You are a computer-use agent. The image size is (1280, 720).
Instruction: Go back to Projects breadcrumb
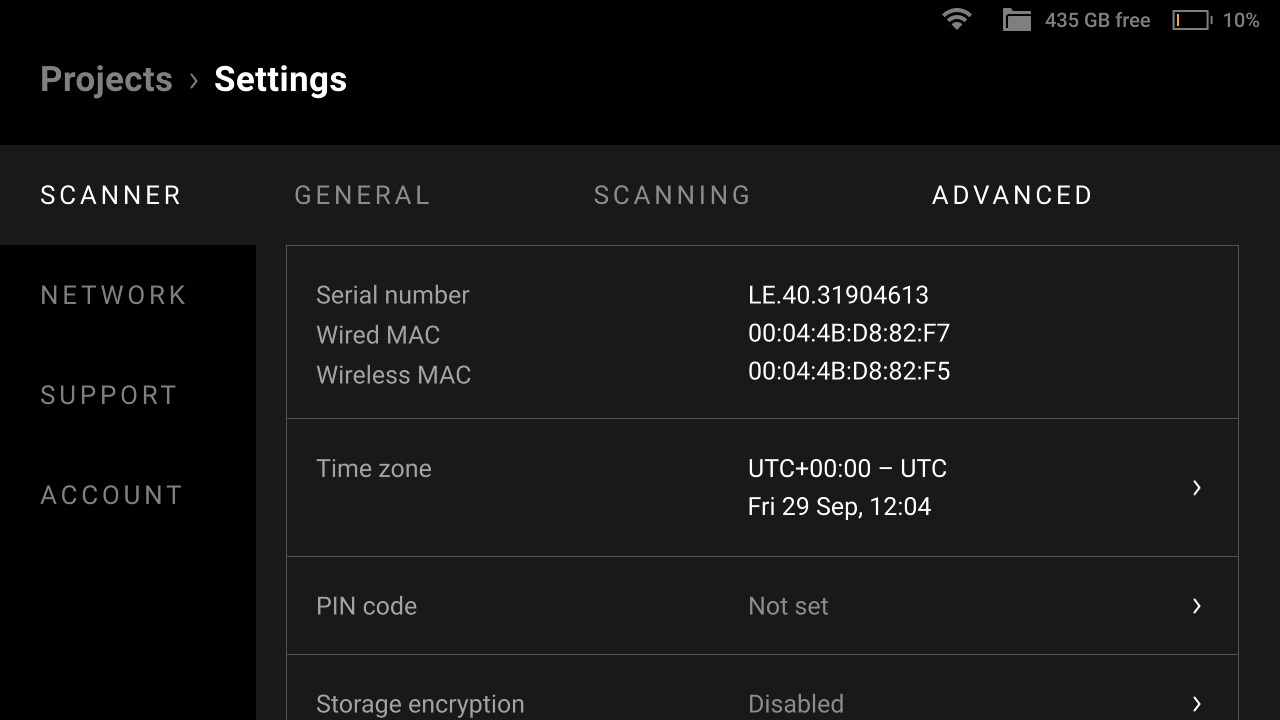pos(106,80)
